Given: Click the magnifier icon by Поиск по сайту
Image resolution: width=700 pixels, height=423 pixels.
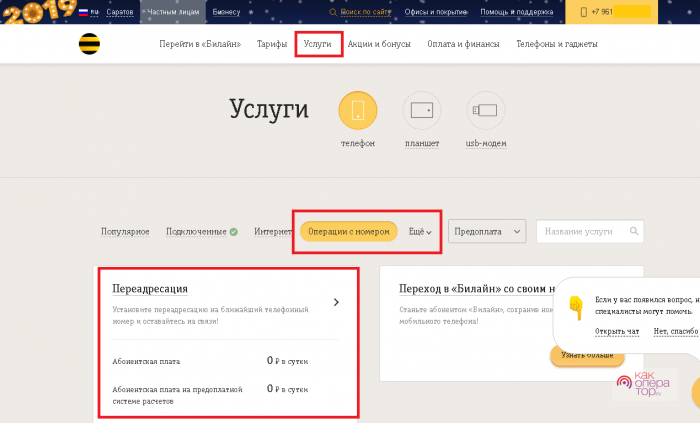Looking at the screenshot, I should [x=333, y=12].
